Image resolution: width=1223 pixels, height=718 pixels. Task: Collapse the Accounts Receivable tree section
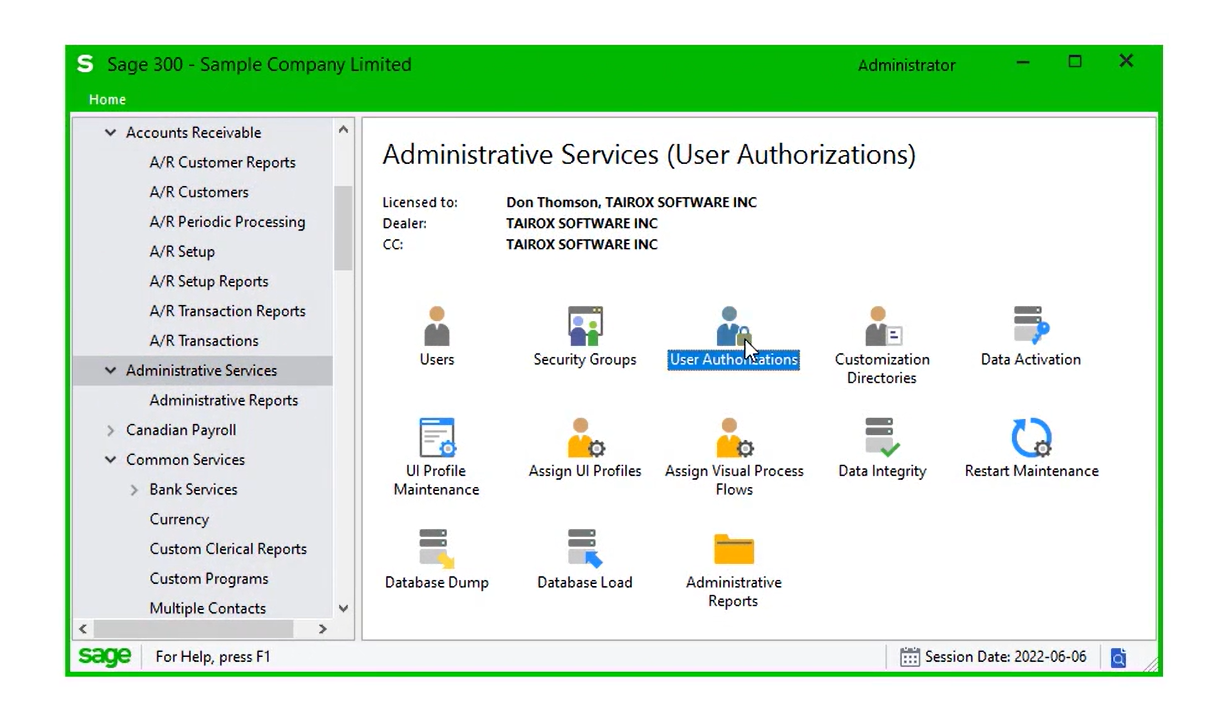click(x=110, y=132)
